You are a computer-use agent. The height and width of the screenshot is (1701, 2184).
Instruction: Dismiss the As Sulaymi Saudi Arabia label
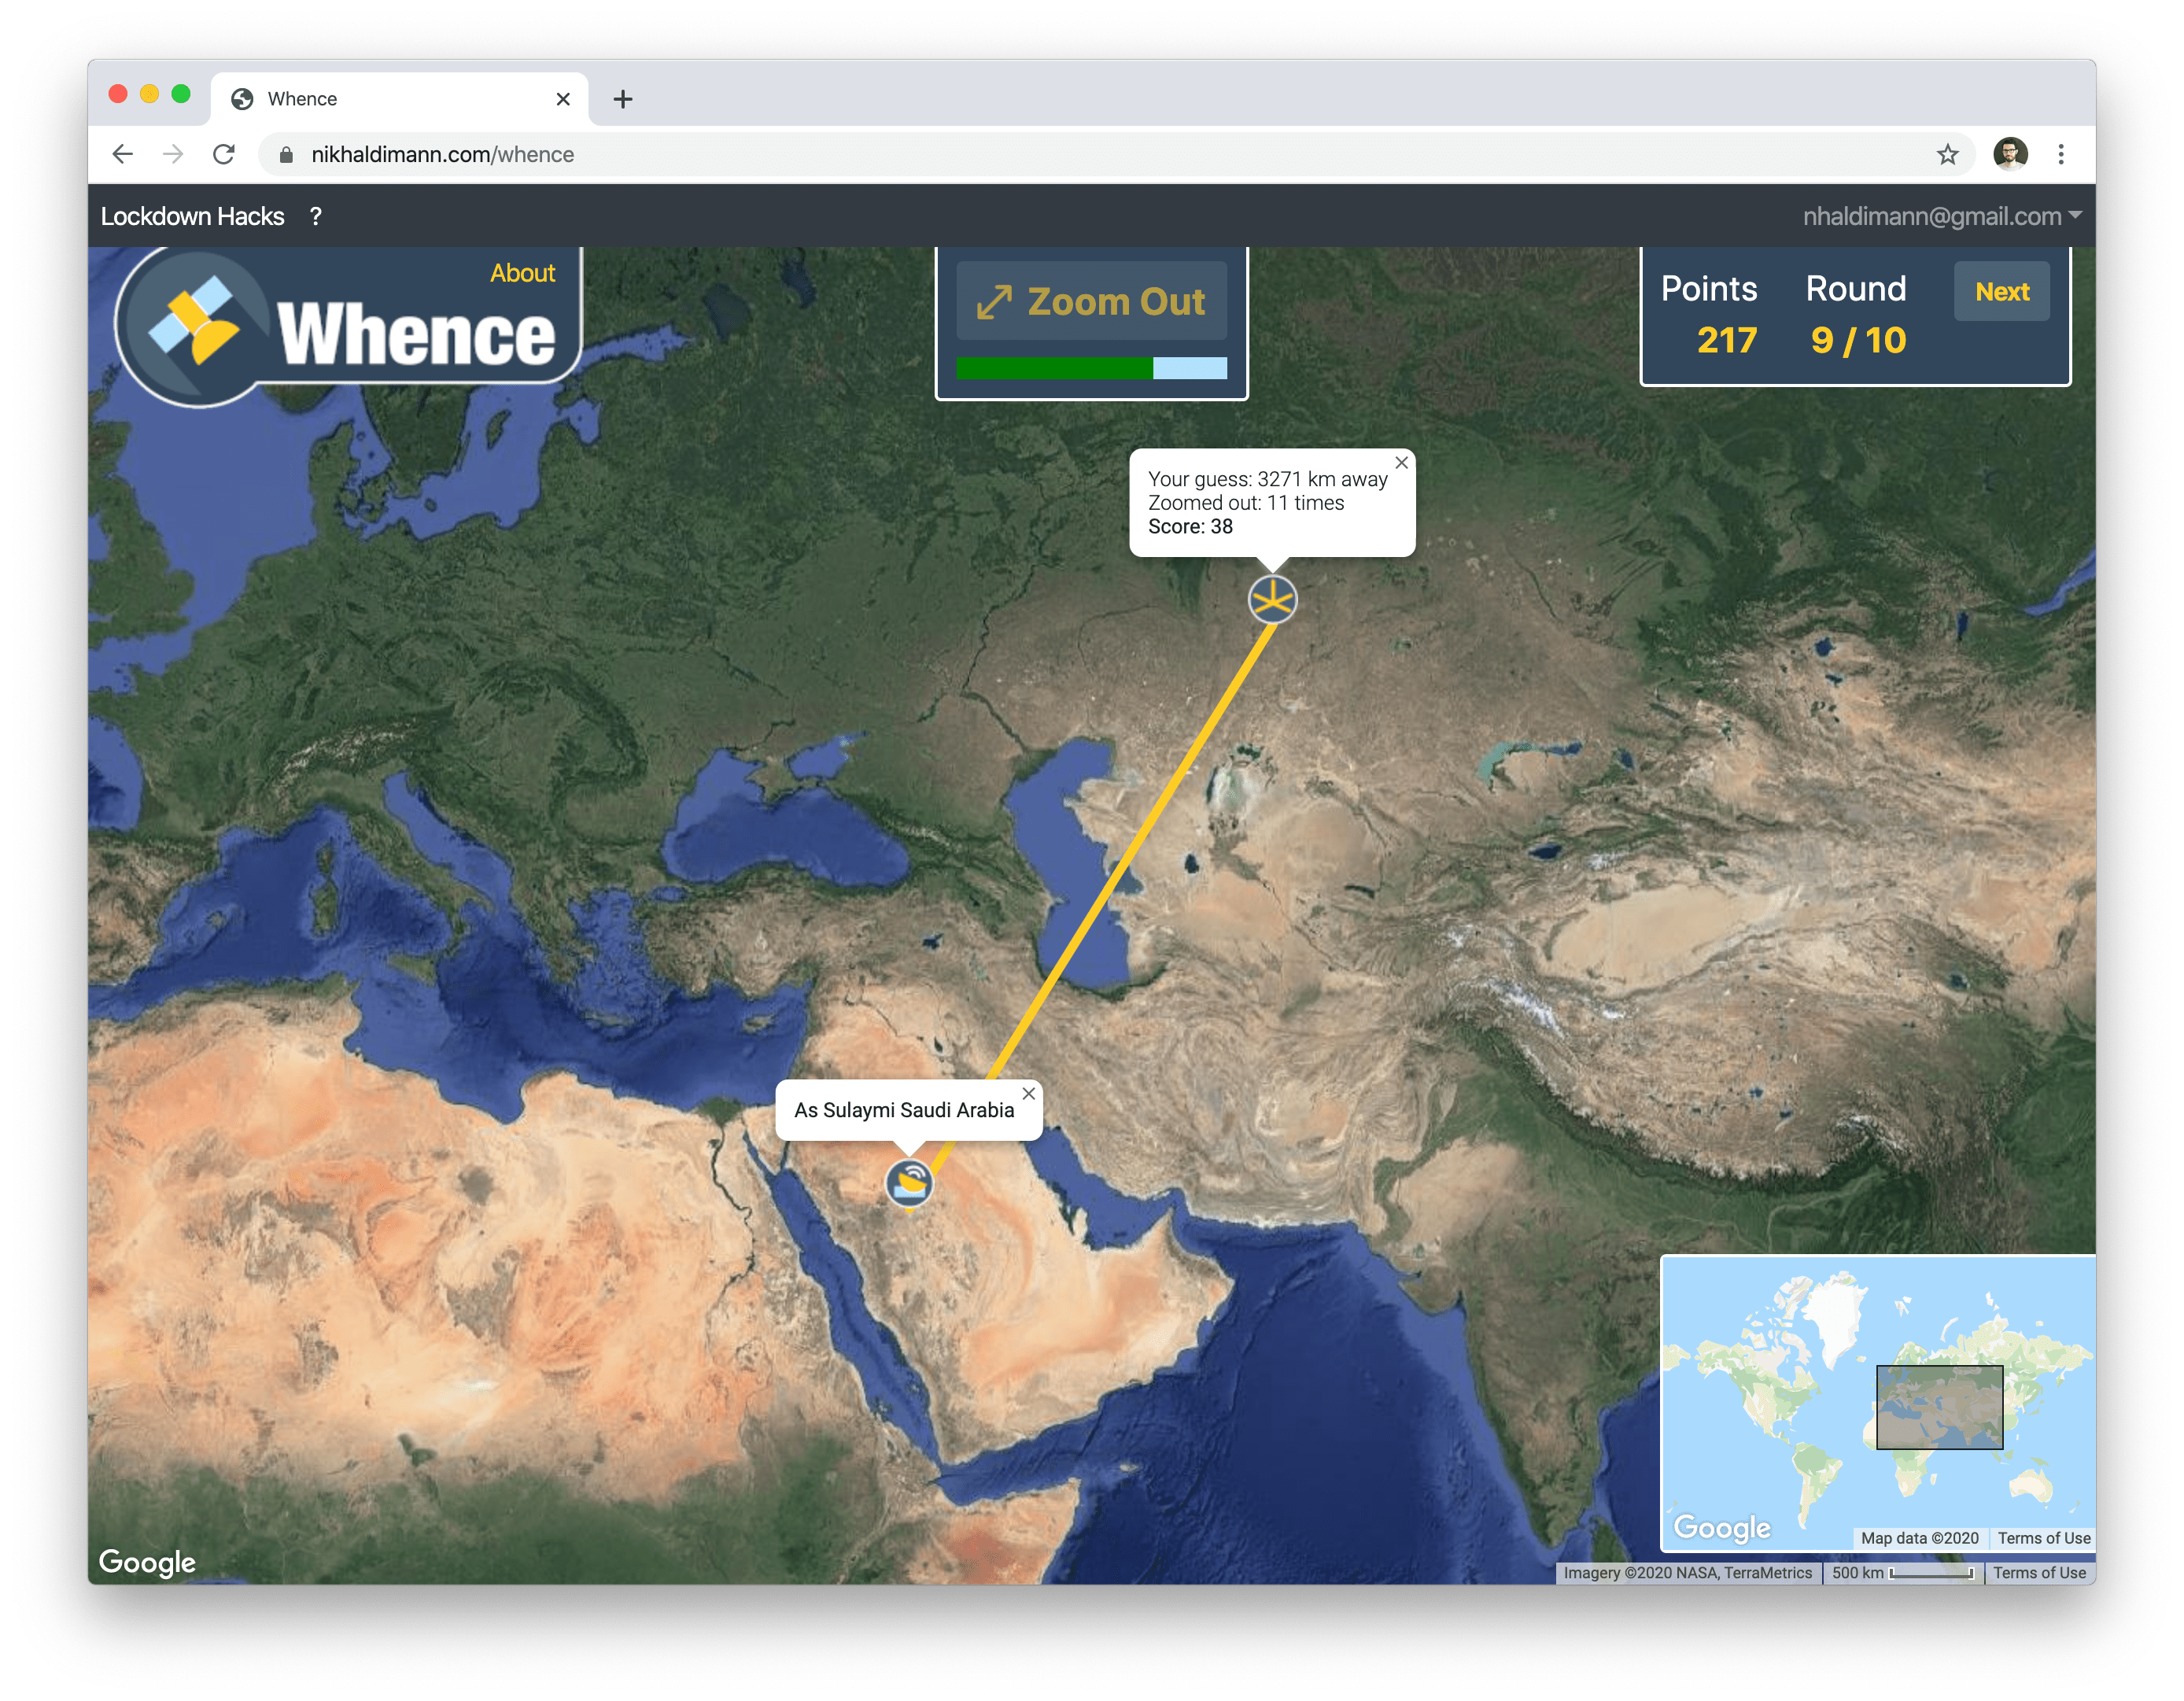[1028, 1093]
